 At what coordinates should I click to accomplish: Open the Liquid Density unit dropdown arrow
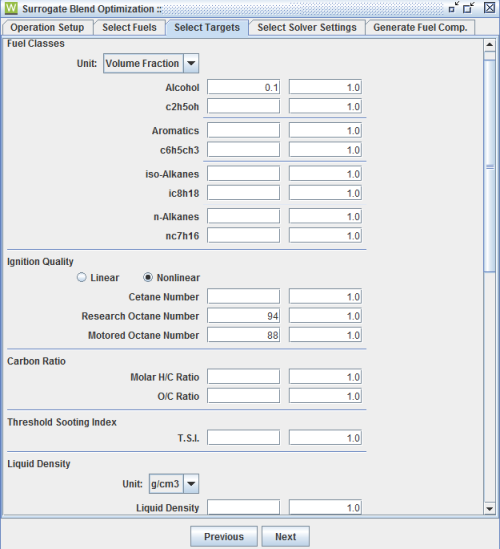(x=191, y=484)
